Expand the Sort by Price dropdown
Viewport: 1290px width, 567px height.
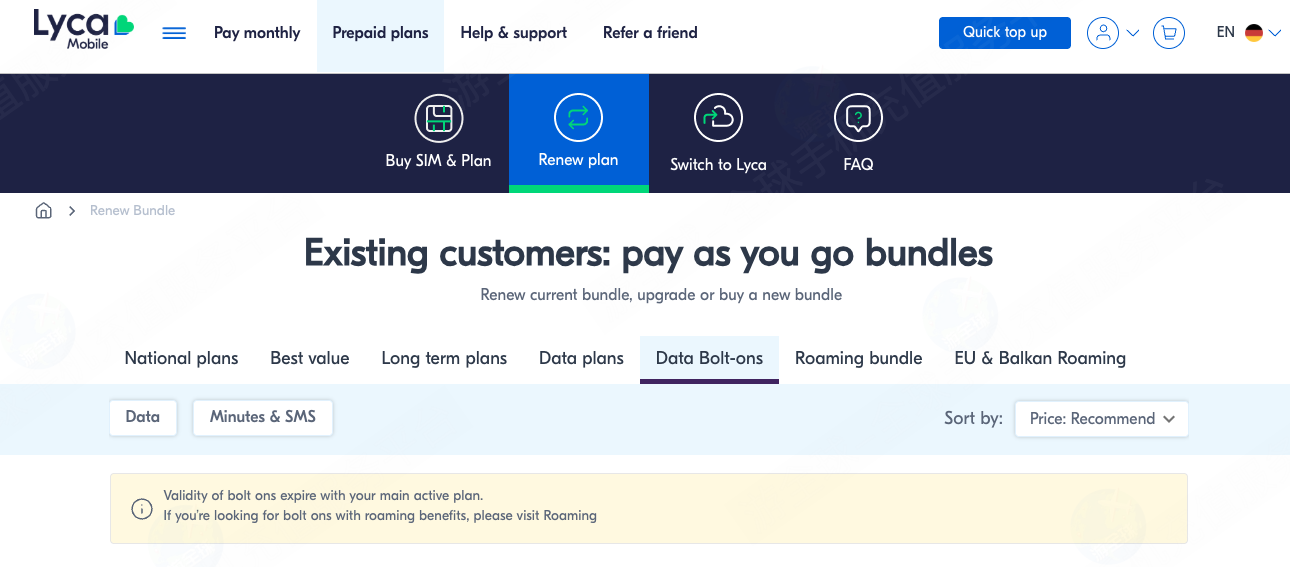pos(1101,419)
